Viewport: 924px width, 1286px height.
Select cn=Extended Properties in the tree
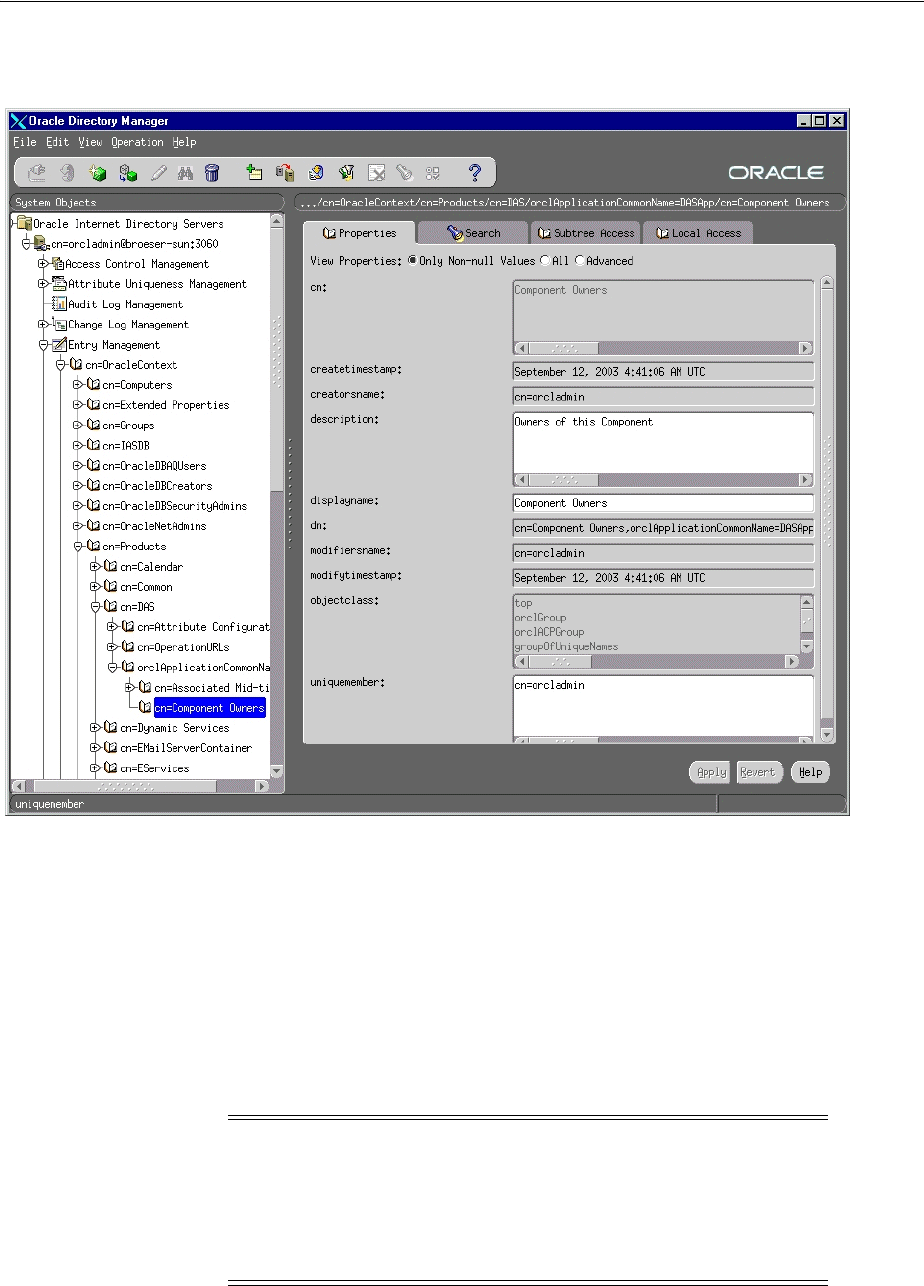(165, 405)
